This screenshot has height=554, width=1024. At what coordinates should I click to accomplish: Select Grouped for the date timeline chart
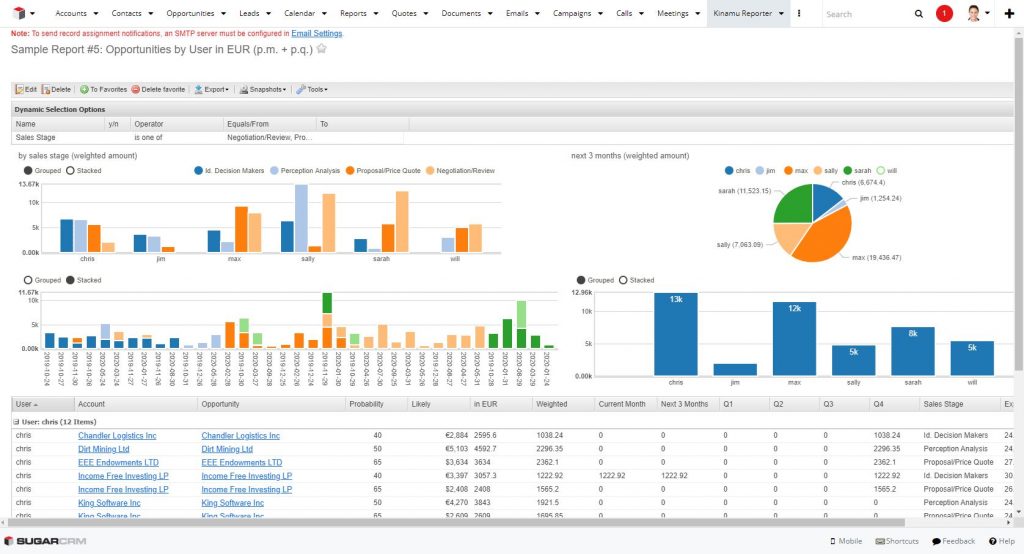[x=42, y=280]
